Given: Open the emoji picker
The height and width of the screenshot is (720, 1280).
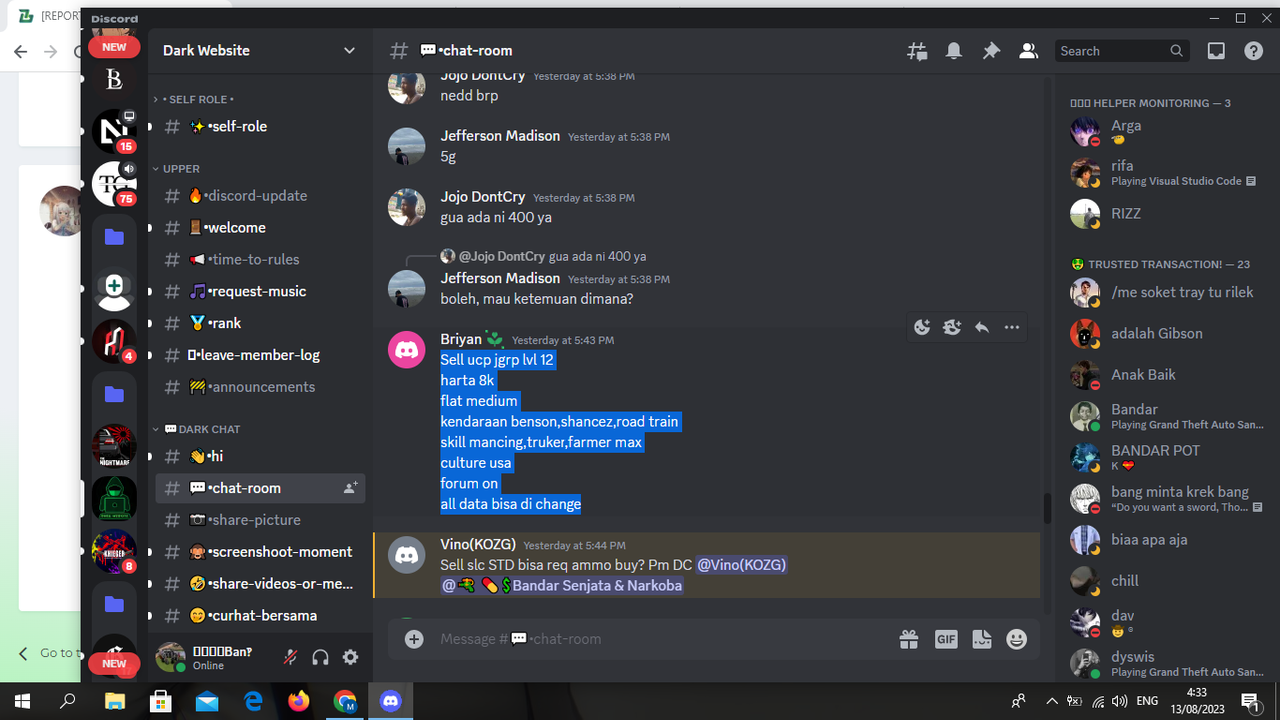Looking at the screenshot, I should click(1017, 639).
